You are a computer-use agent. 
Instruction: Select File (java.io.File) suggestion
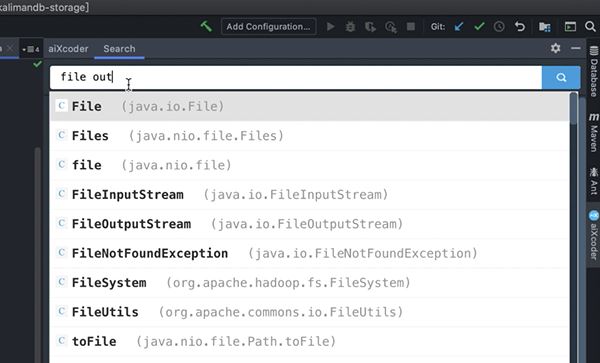[310, 106]
